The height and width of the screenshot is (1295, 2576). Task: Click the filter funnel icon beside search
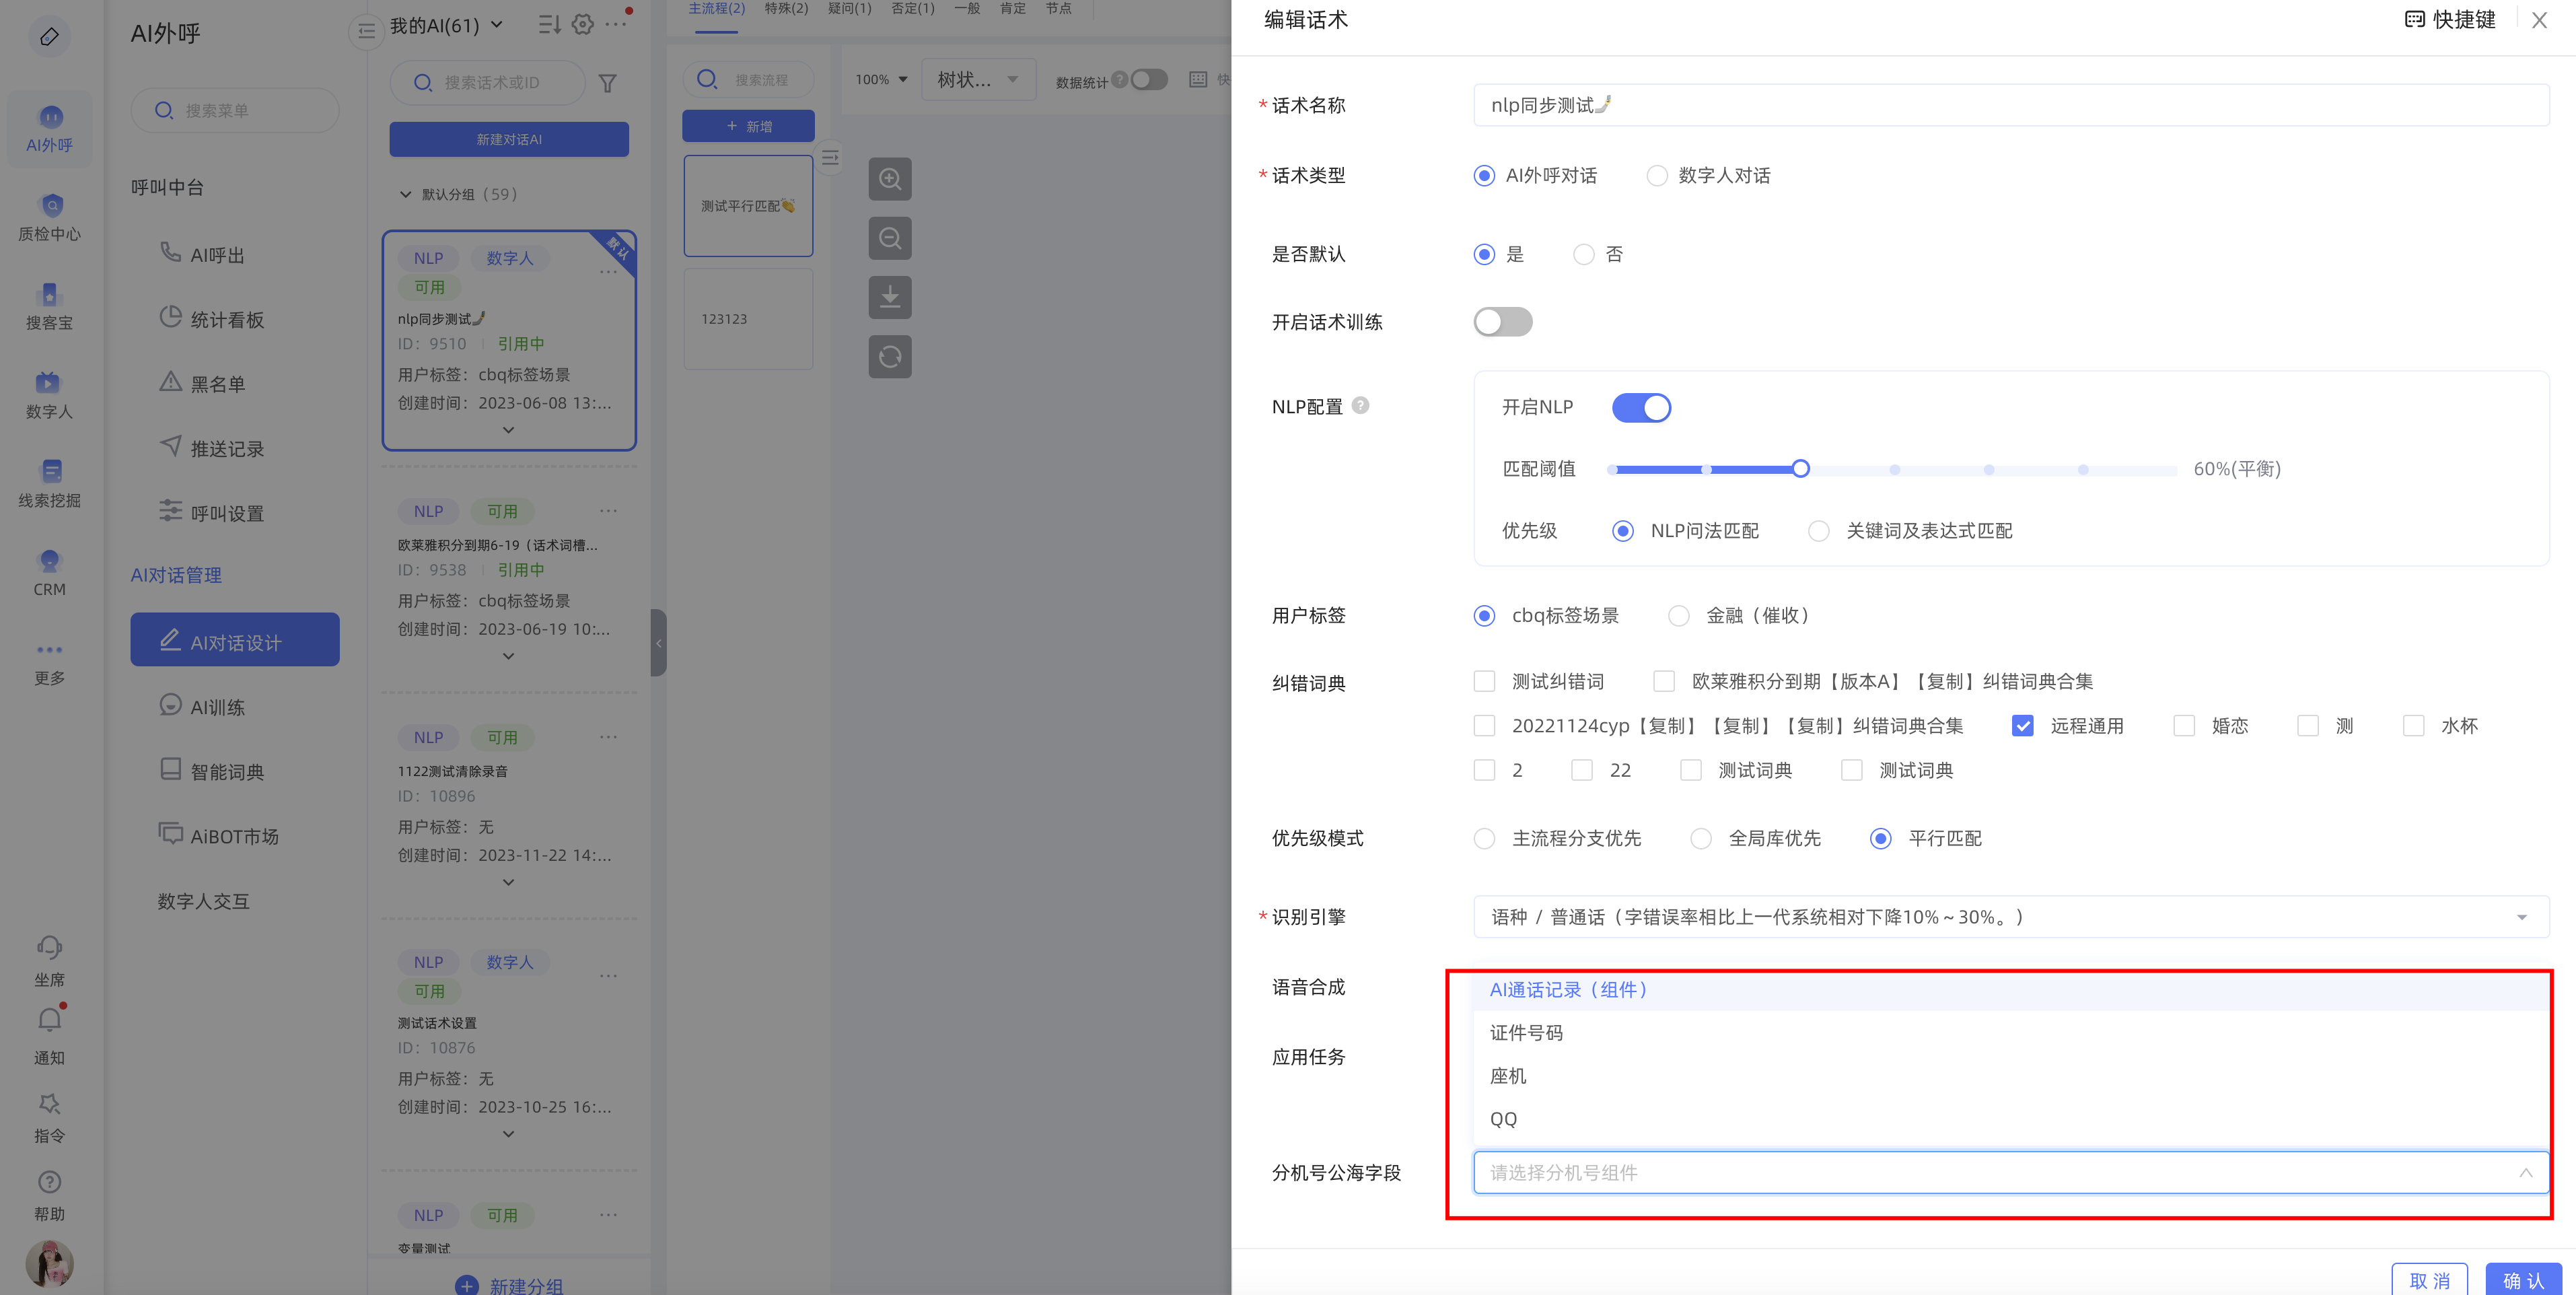pos(607,83)
